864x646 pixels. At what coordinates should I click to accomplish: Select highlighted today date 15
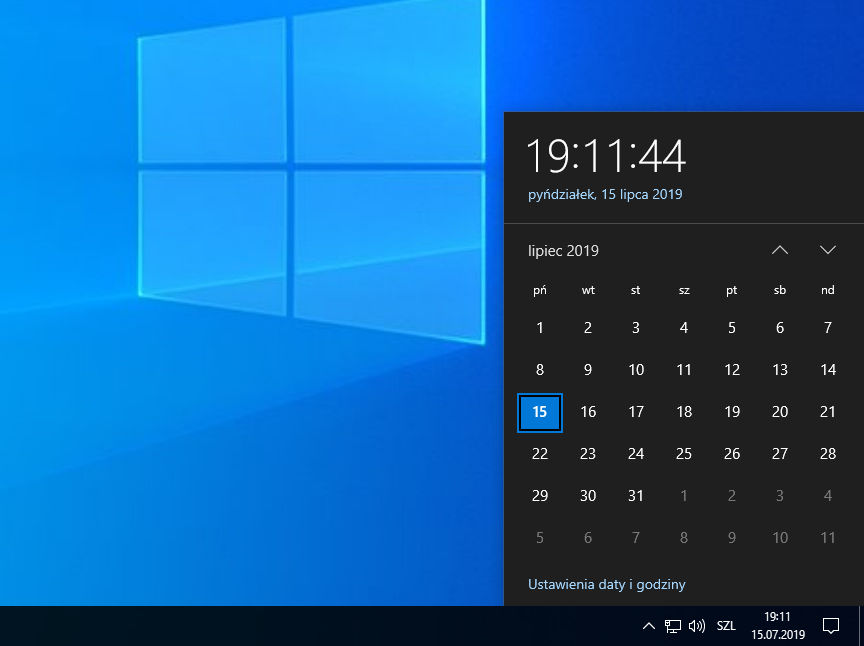(x=540, y=412)
